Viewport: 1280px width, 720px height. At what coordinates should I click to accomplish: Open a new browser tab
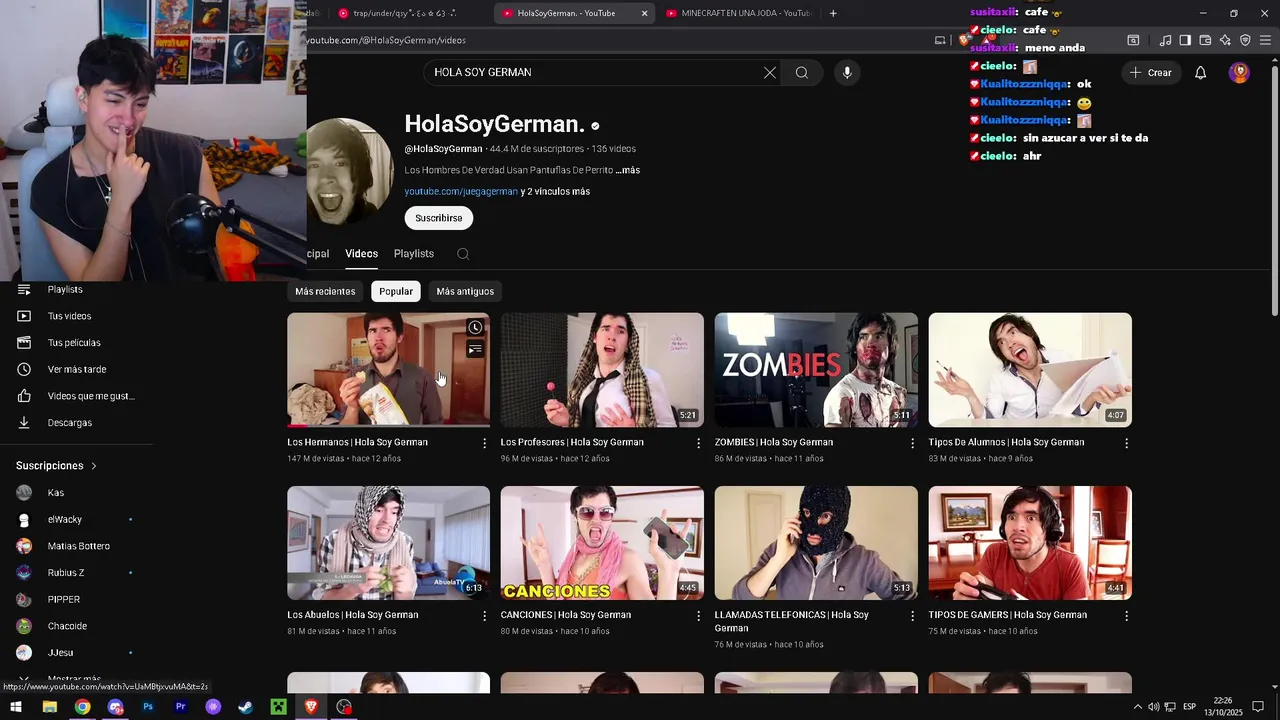[833, 13]
